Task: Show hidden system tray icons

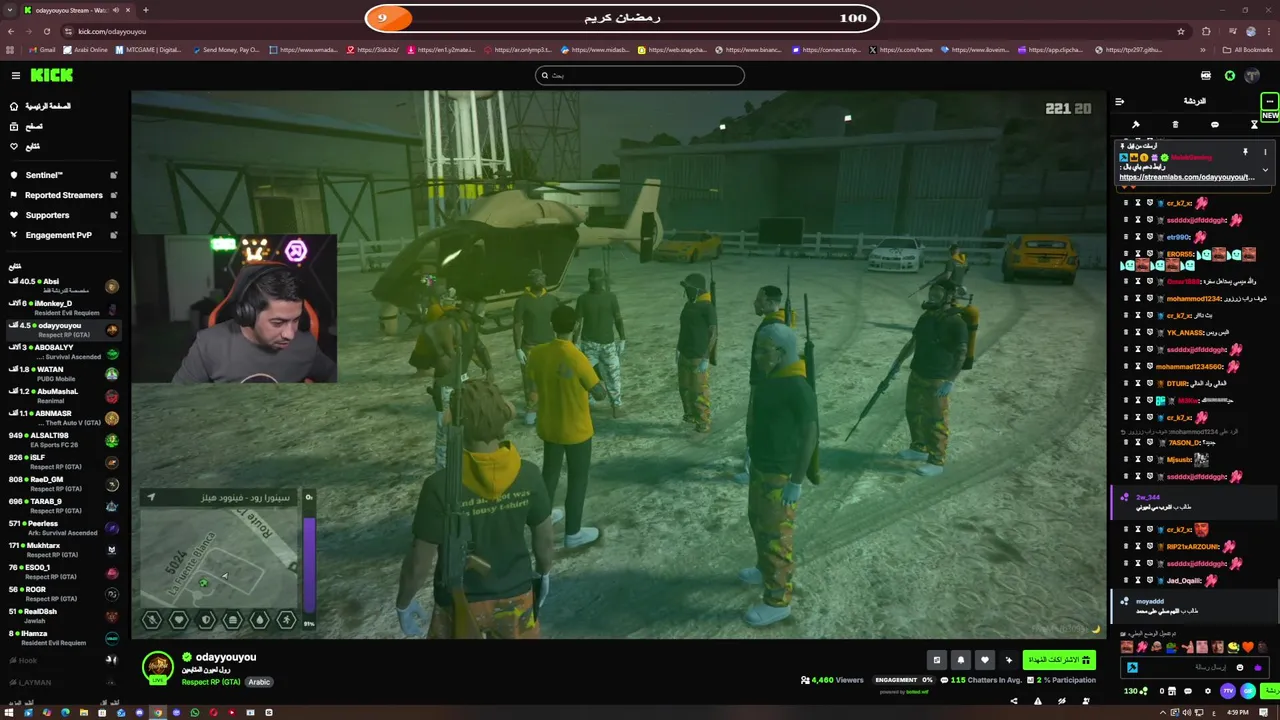Action: [x=1162, y=712]
